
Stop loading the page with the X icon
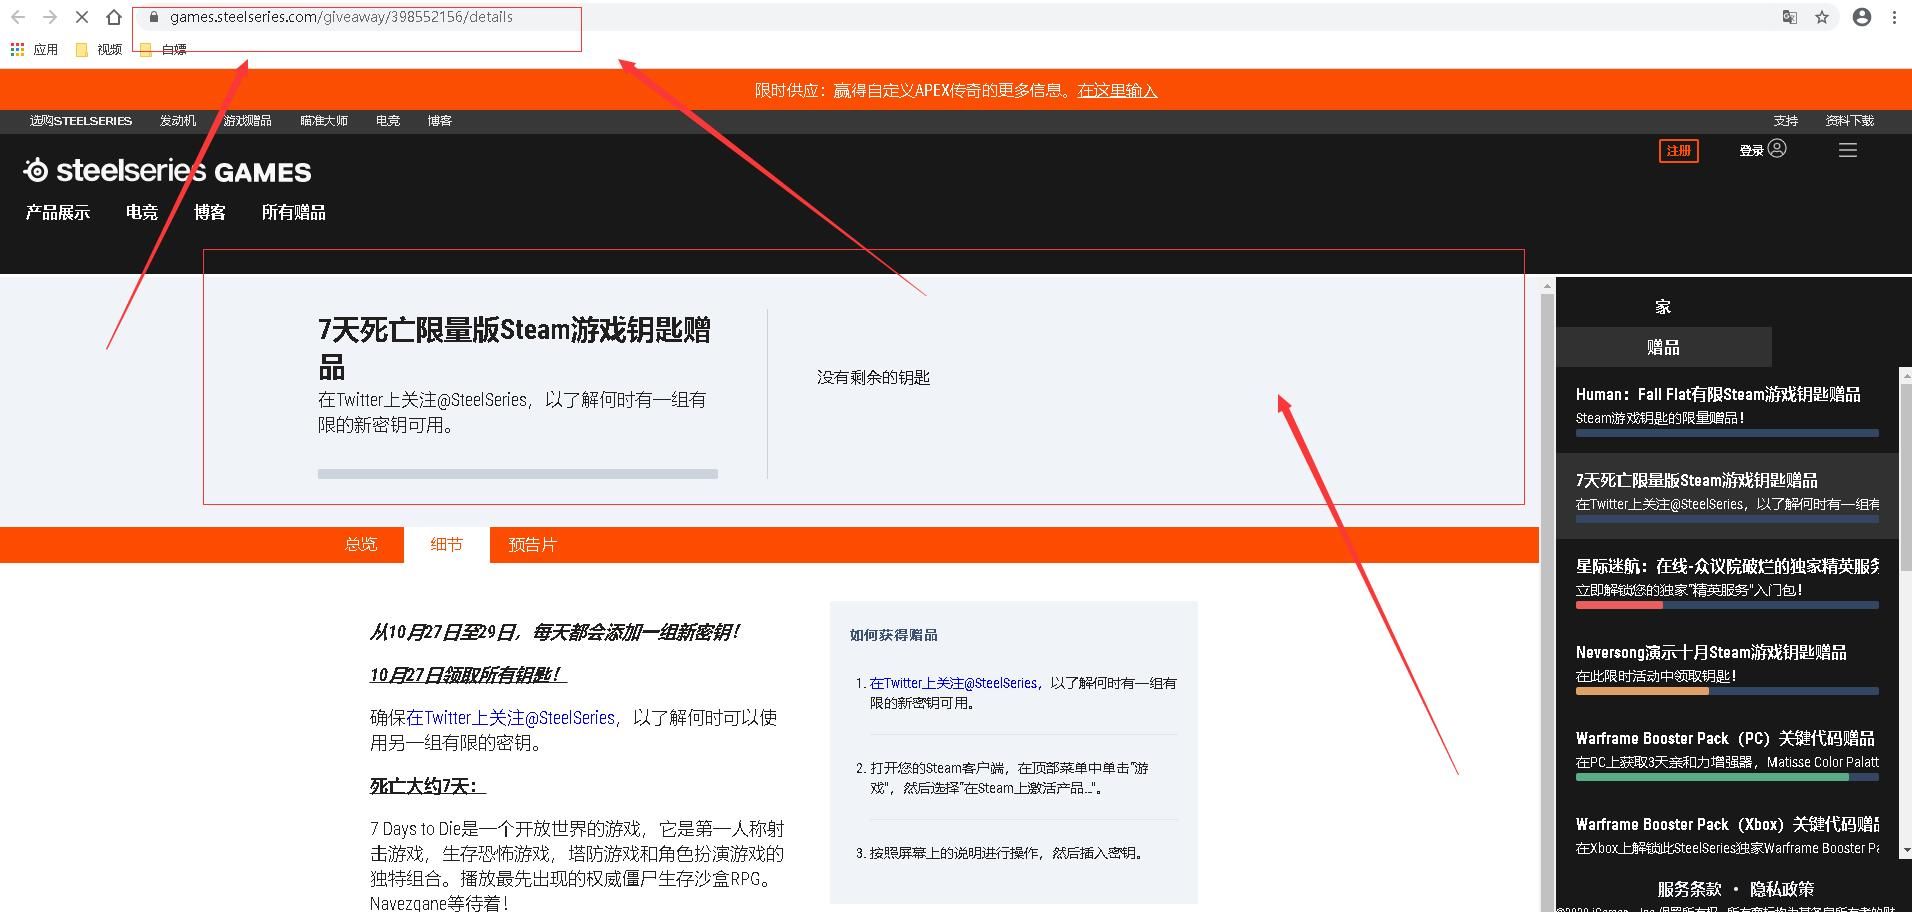pyautogui.click(x=82, y=17)
